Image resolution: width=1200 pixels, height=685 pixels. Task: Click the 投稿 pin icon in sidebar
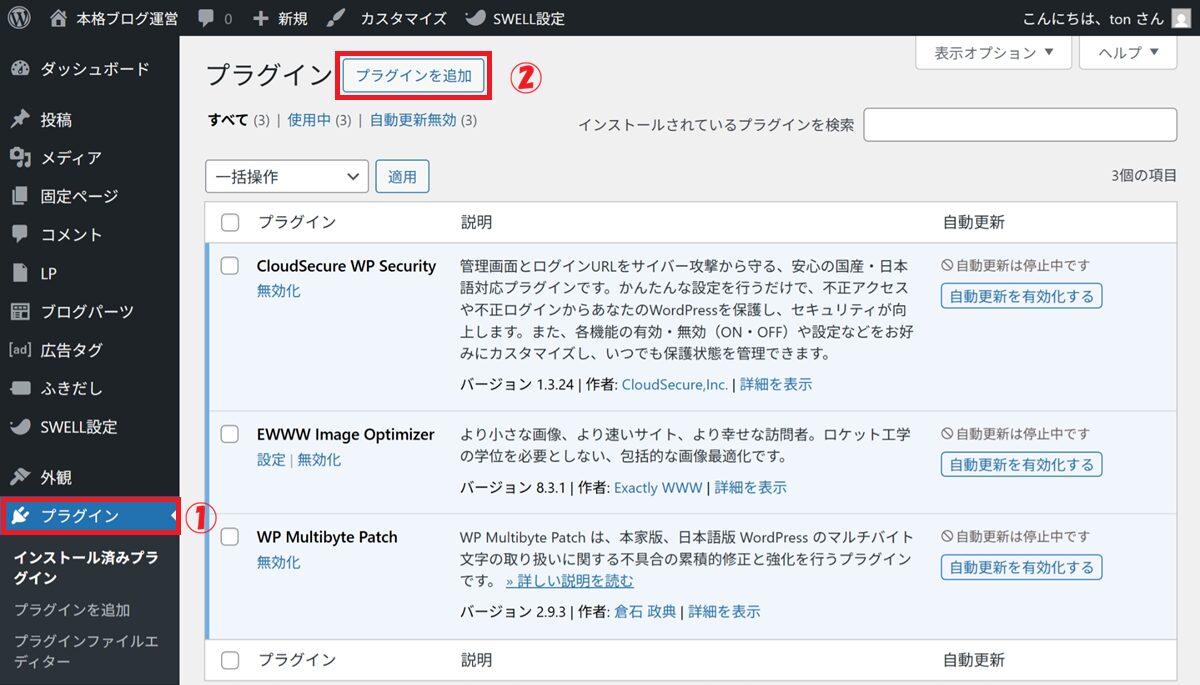coord(20,120)
